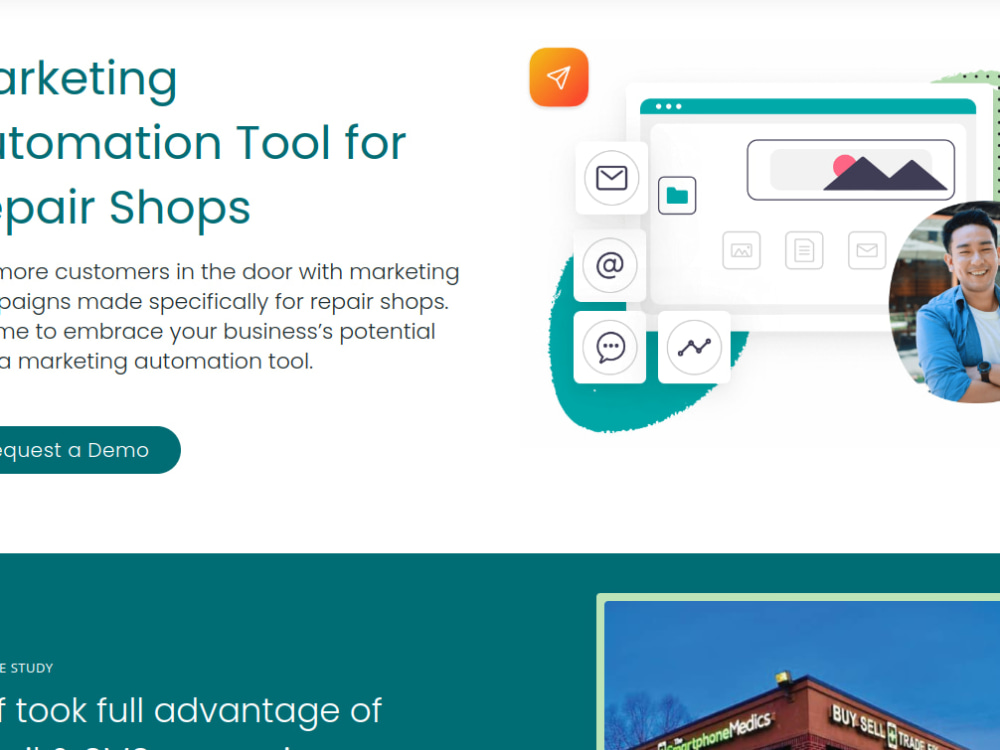Image resolution: width=1000 pixels, height=750 pixels.
Task: Select the teal folder icon
Action: point(677,195)
